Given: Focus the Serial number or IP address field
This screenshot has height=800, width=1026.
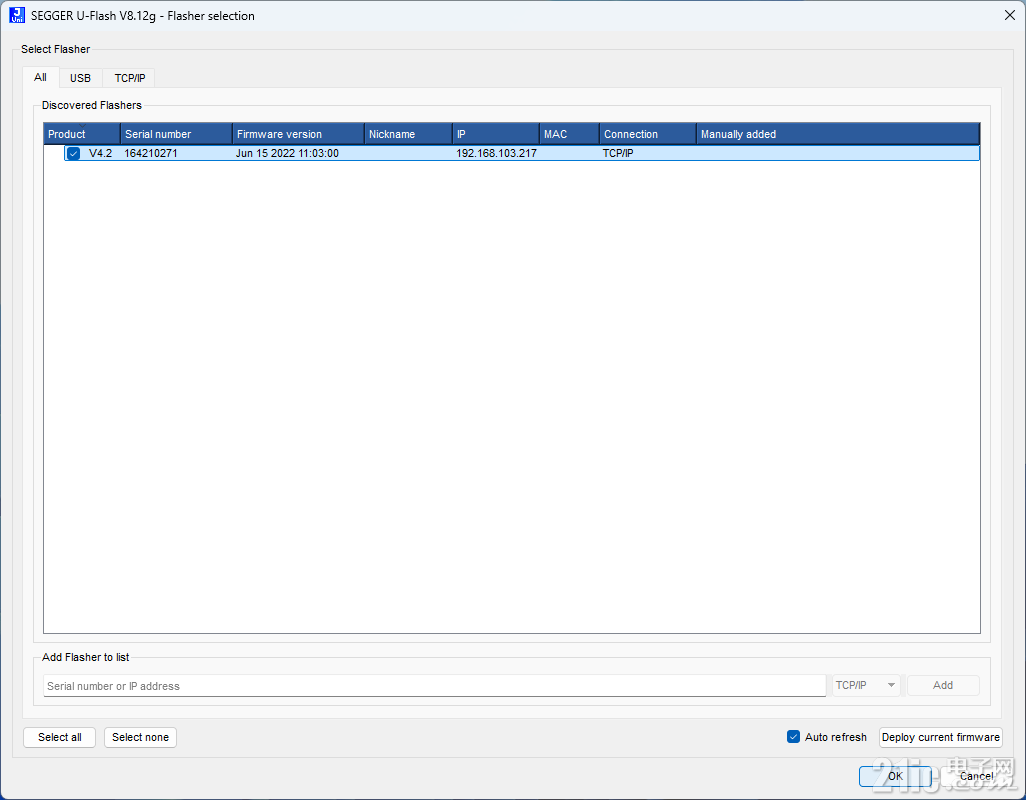Looking at the screenshot, I should pyautogui.click(x=434, y=686).
